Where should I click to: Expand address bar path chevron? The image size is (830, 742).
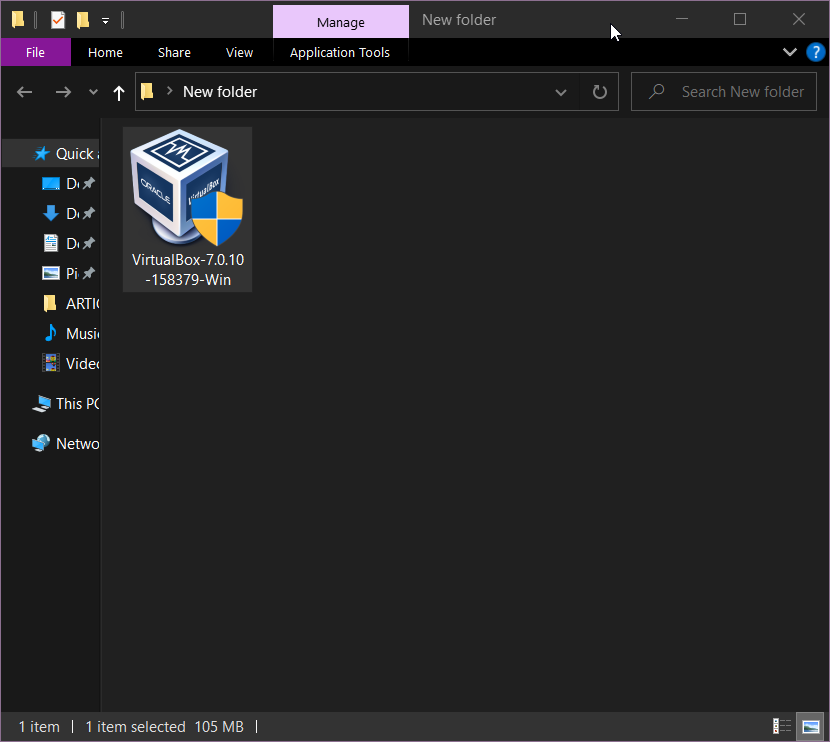point(169,91)
